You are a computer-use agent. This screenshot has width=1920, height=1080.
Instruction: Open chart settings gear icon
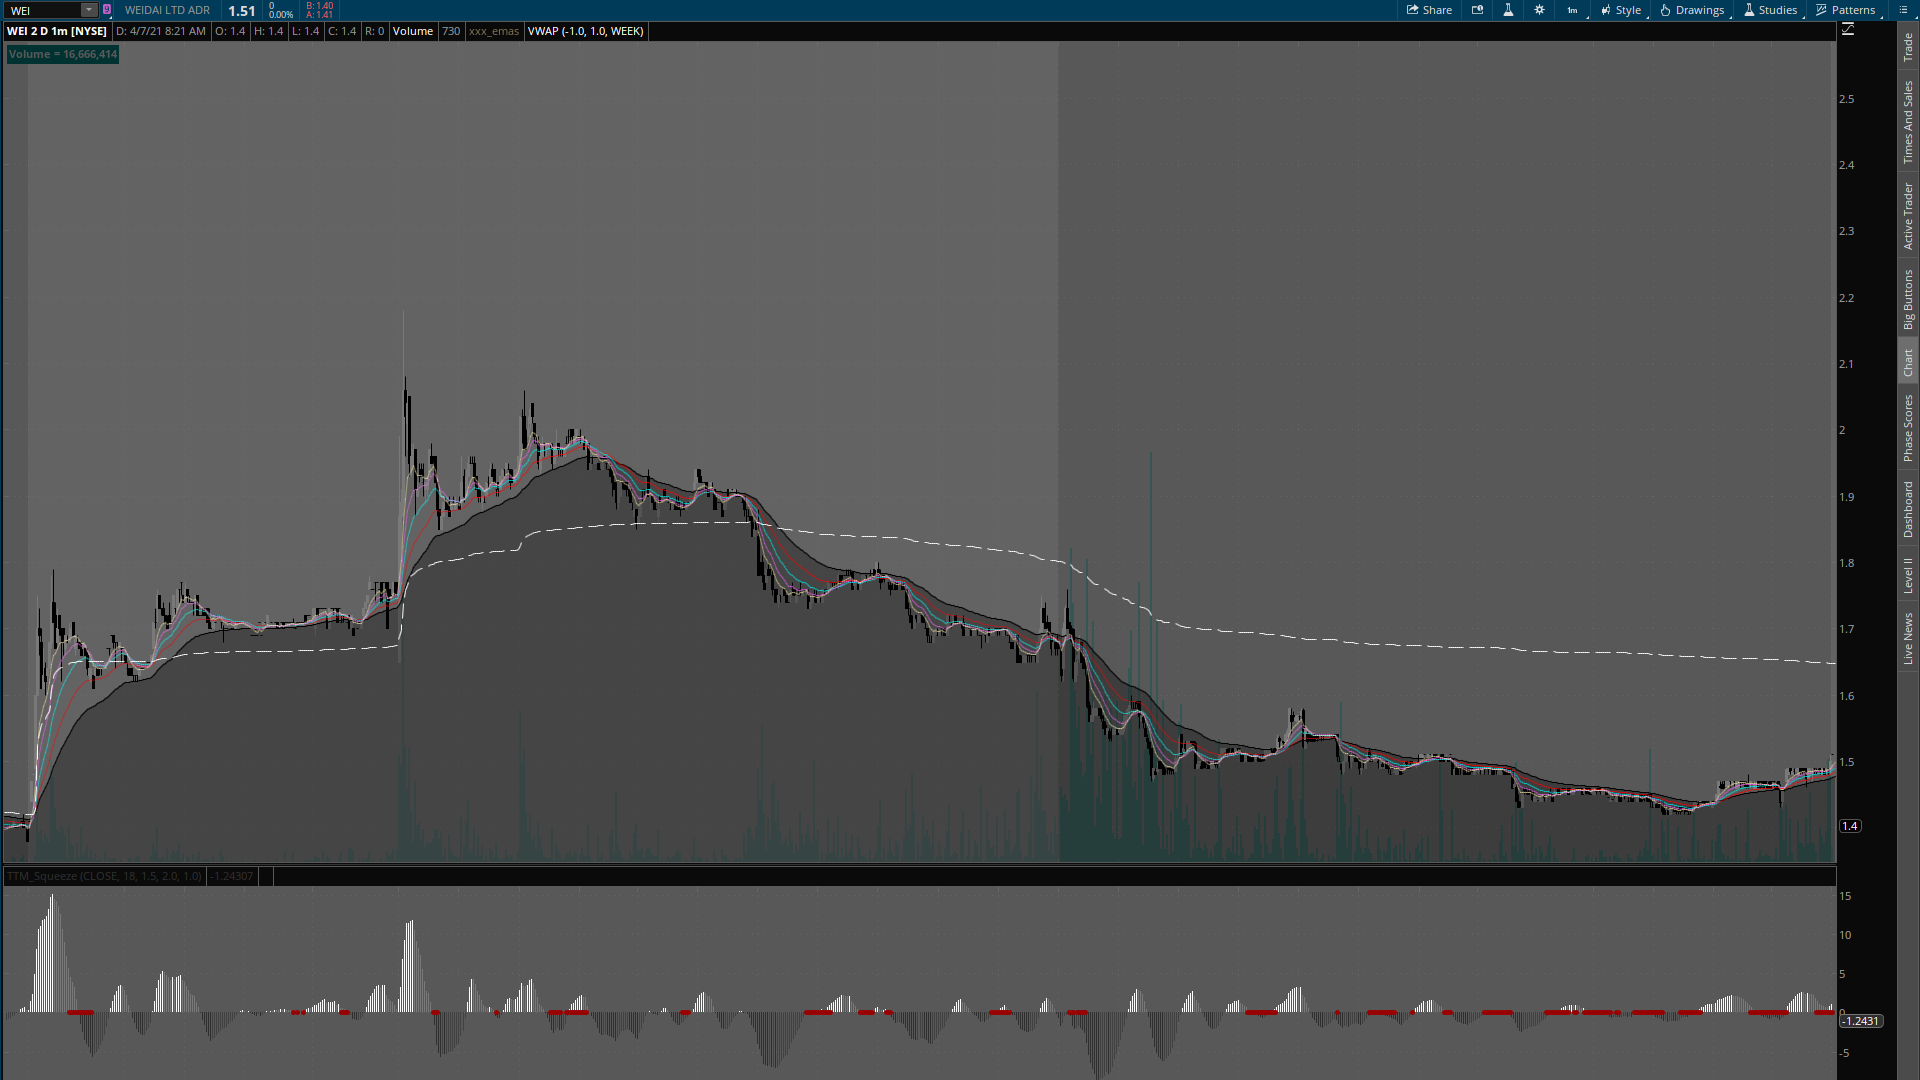(1539, 10)
